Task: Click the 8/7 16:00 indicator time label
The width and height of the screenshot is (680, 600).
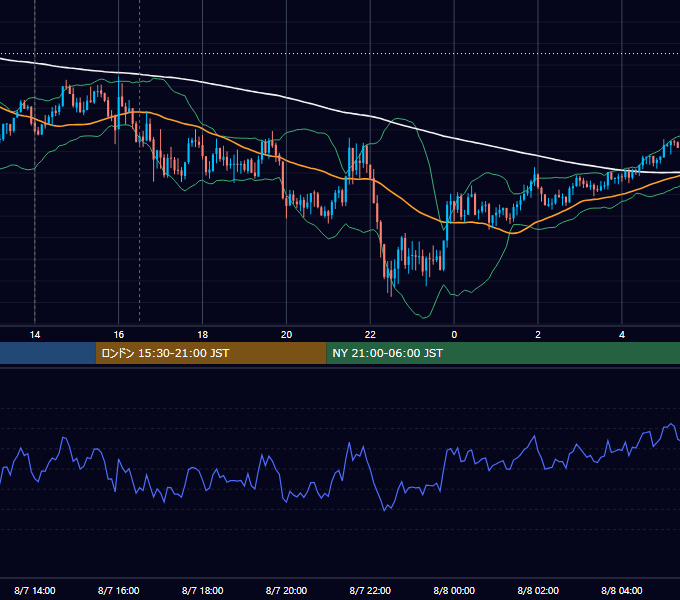Action: pyautogui.click(x=118, y=590)
